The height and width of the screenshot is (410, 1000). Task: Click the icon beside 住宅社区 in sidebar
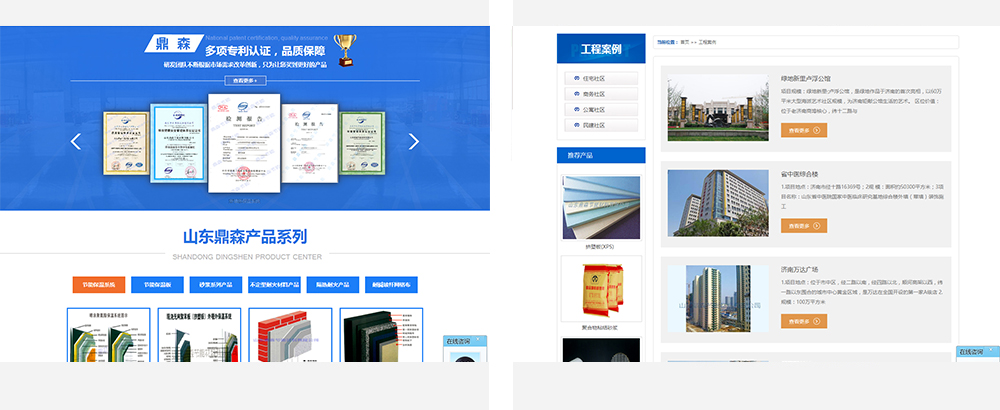(576, 78)
